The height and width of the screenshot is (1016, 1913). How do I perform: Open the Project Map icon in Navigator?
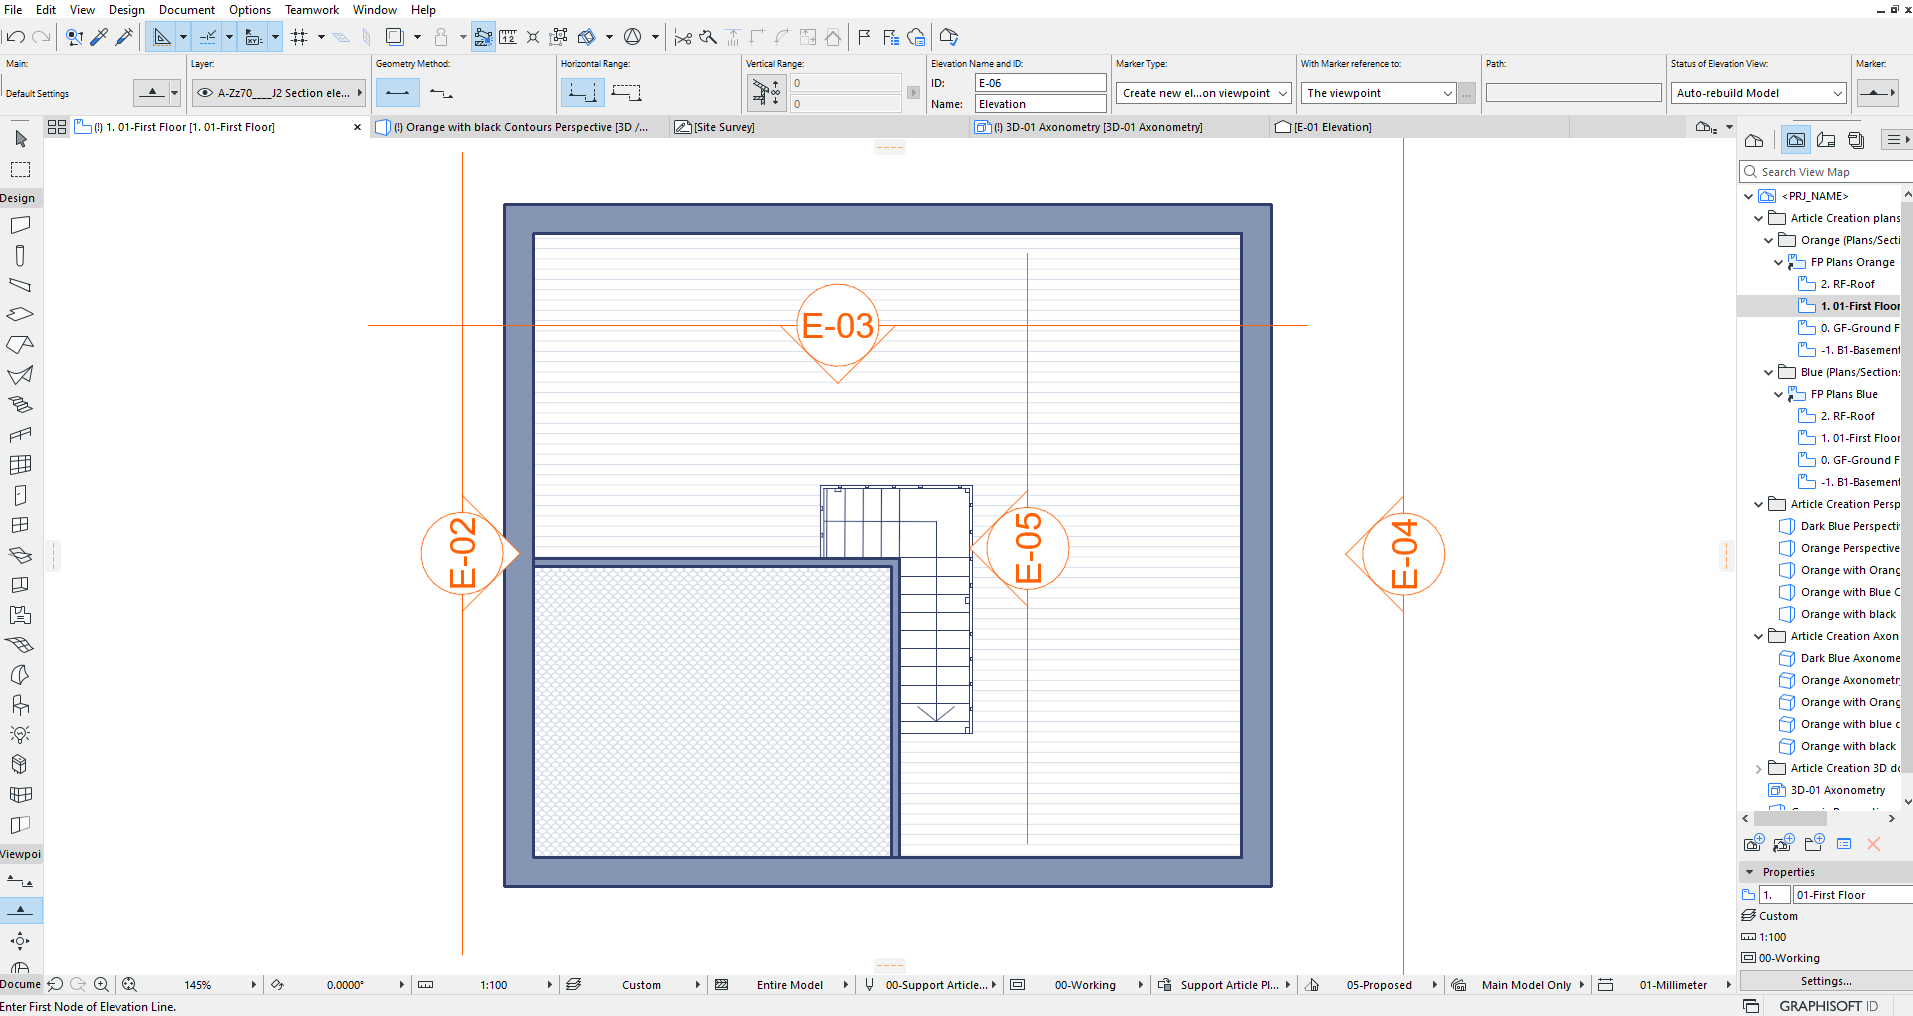(1754, 140)
